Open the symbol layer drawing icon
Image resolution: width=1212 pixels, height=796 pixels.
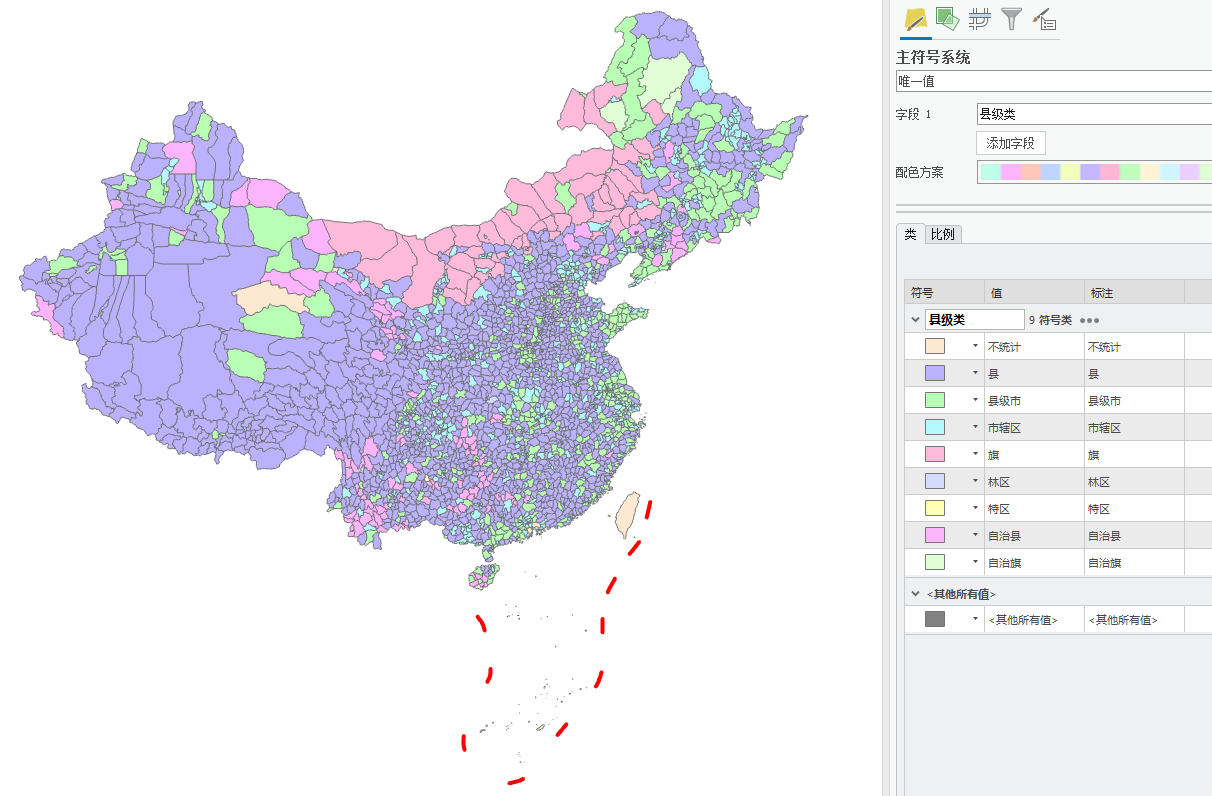click(980, 18)
